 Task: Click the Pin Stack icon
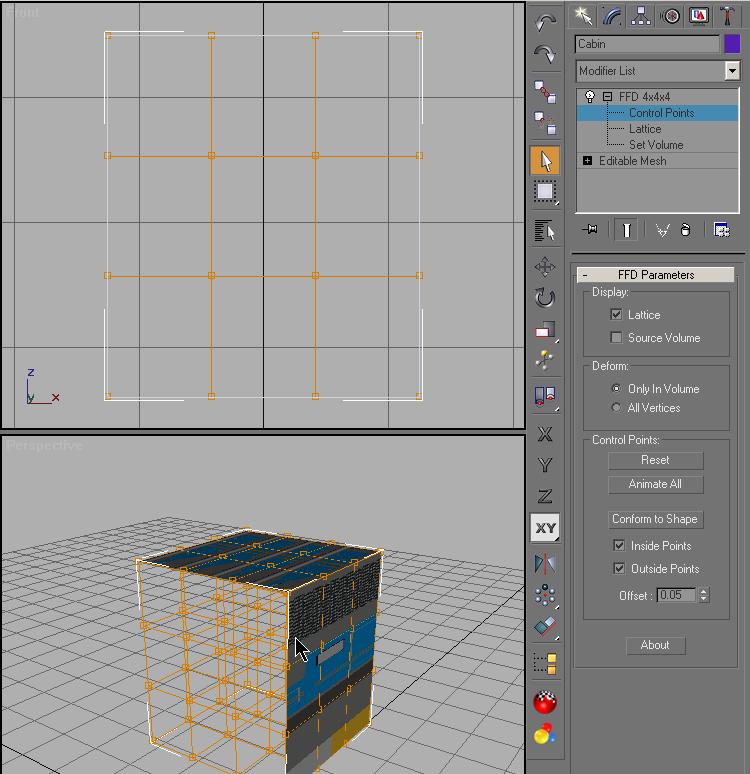click(x=590, y=230)
